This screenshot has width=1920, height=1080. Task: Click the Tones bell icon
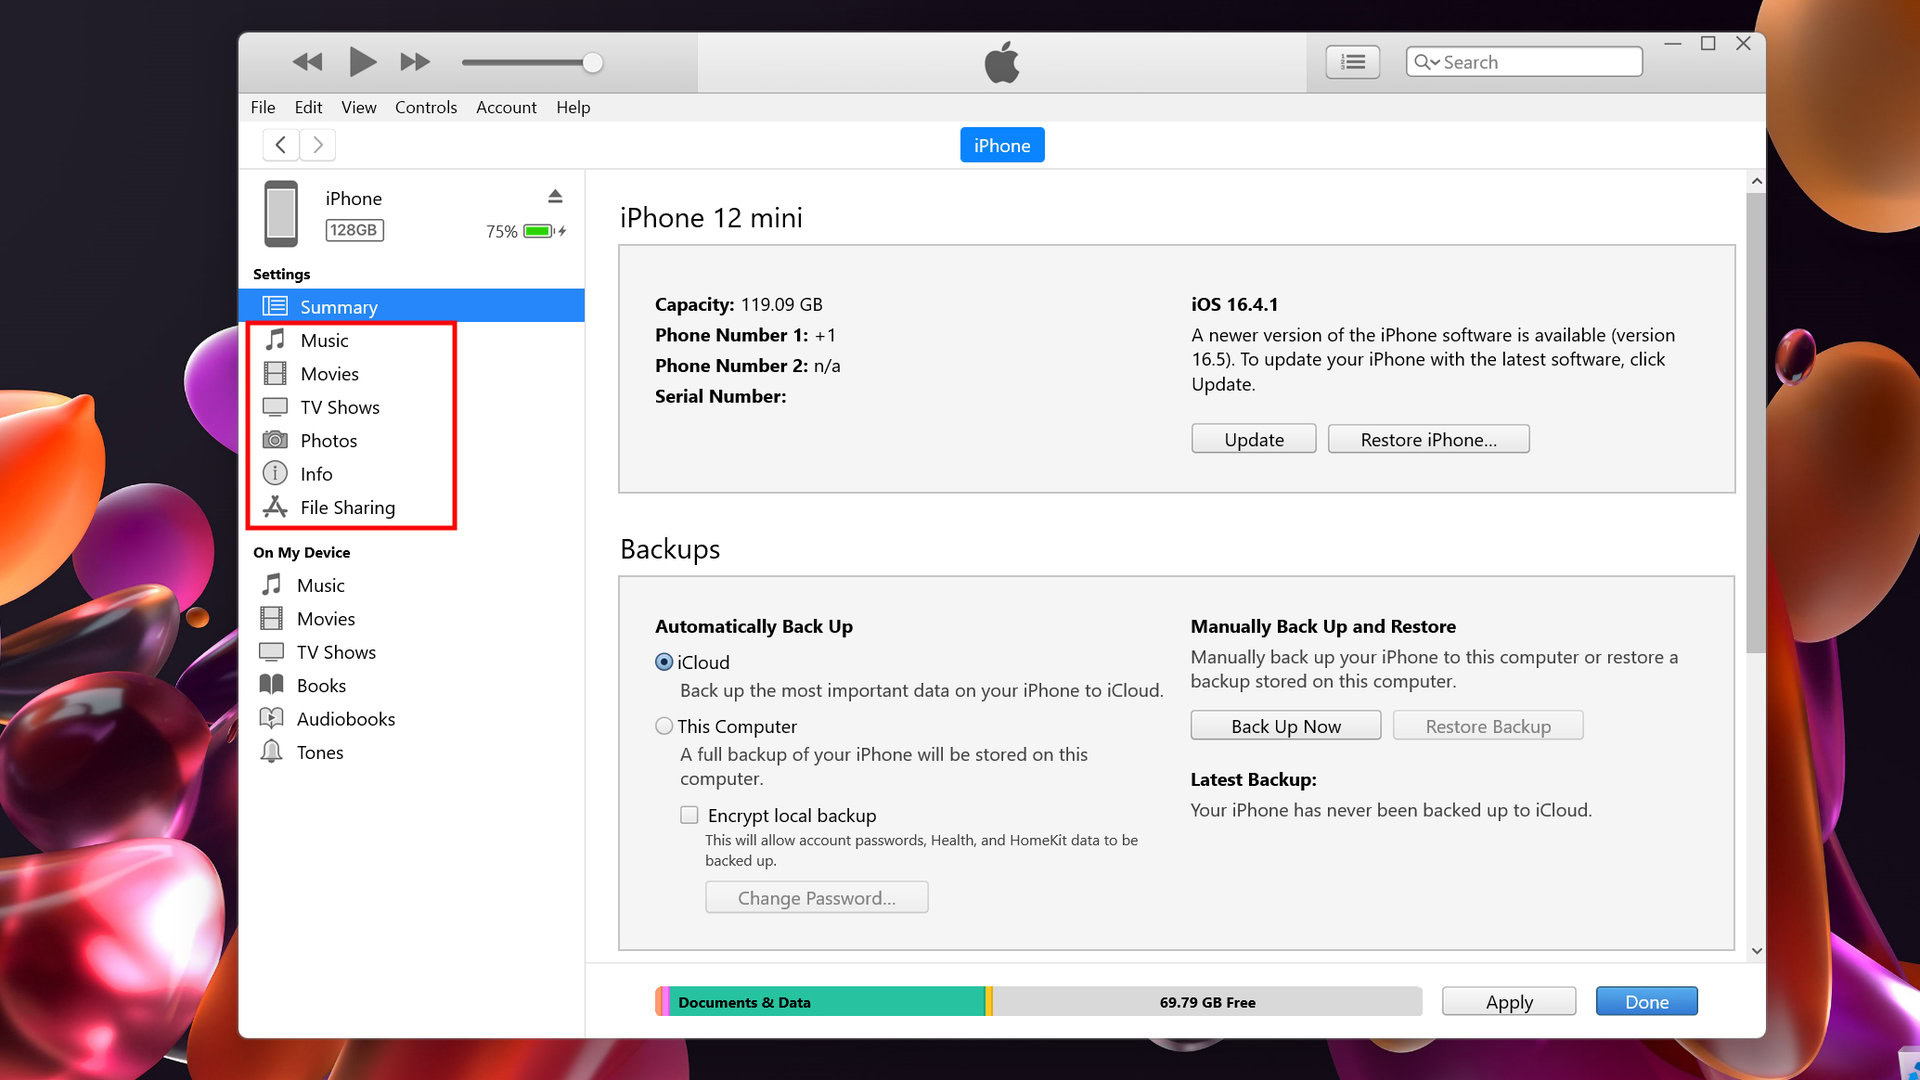click(x=271, y=751)
